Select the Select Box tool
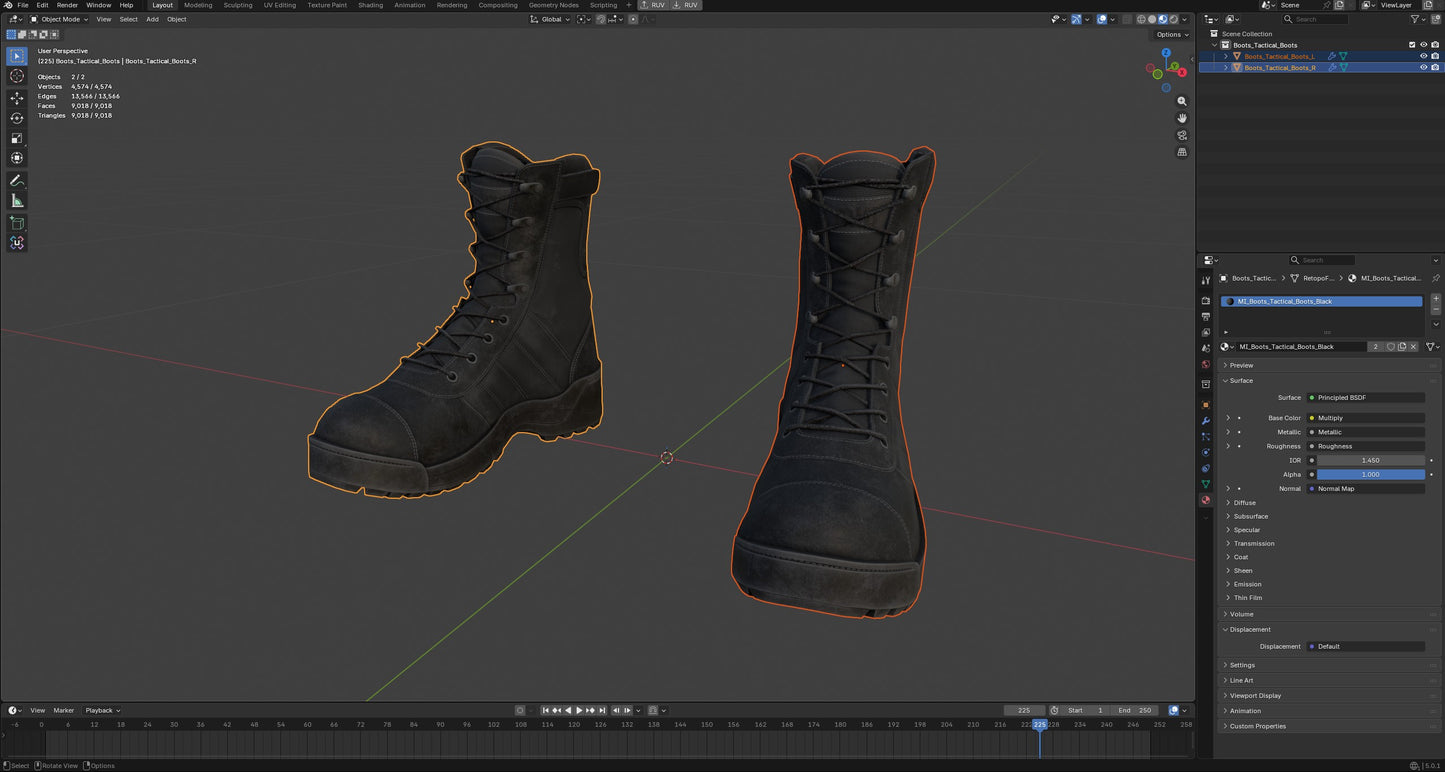The width and height of the screenshot is (1445, 772). click(17, 56)
